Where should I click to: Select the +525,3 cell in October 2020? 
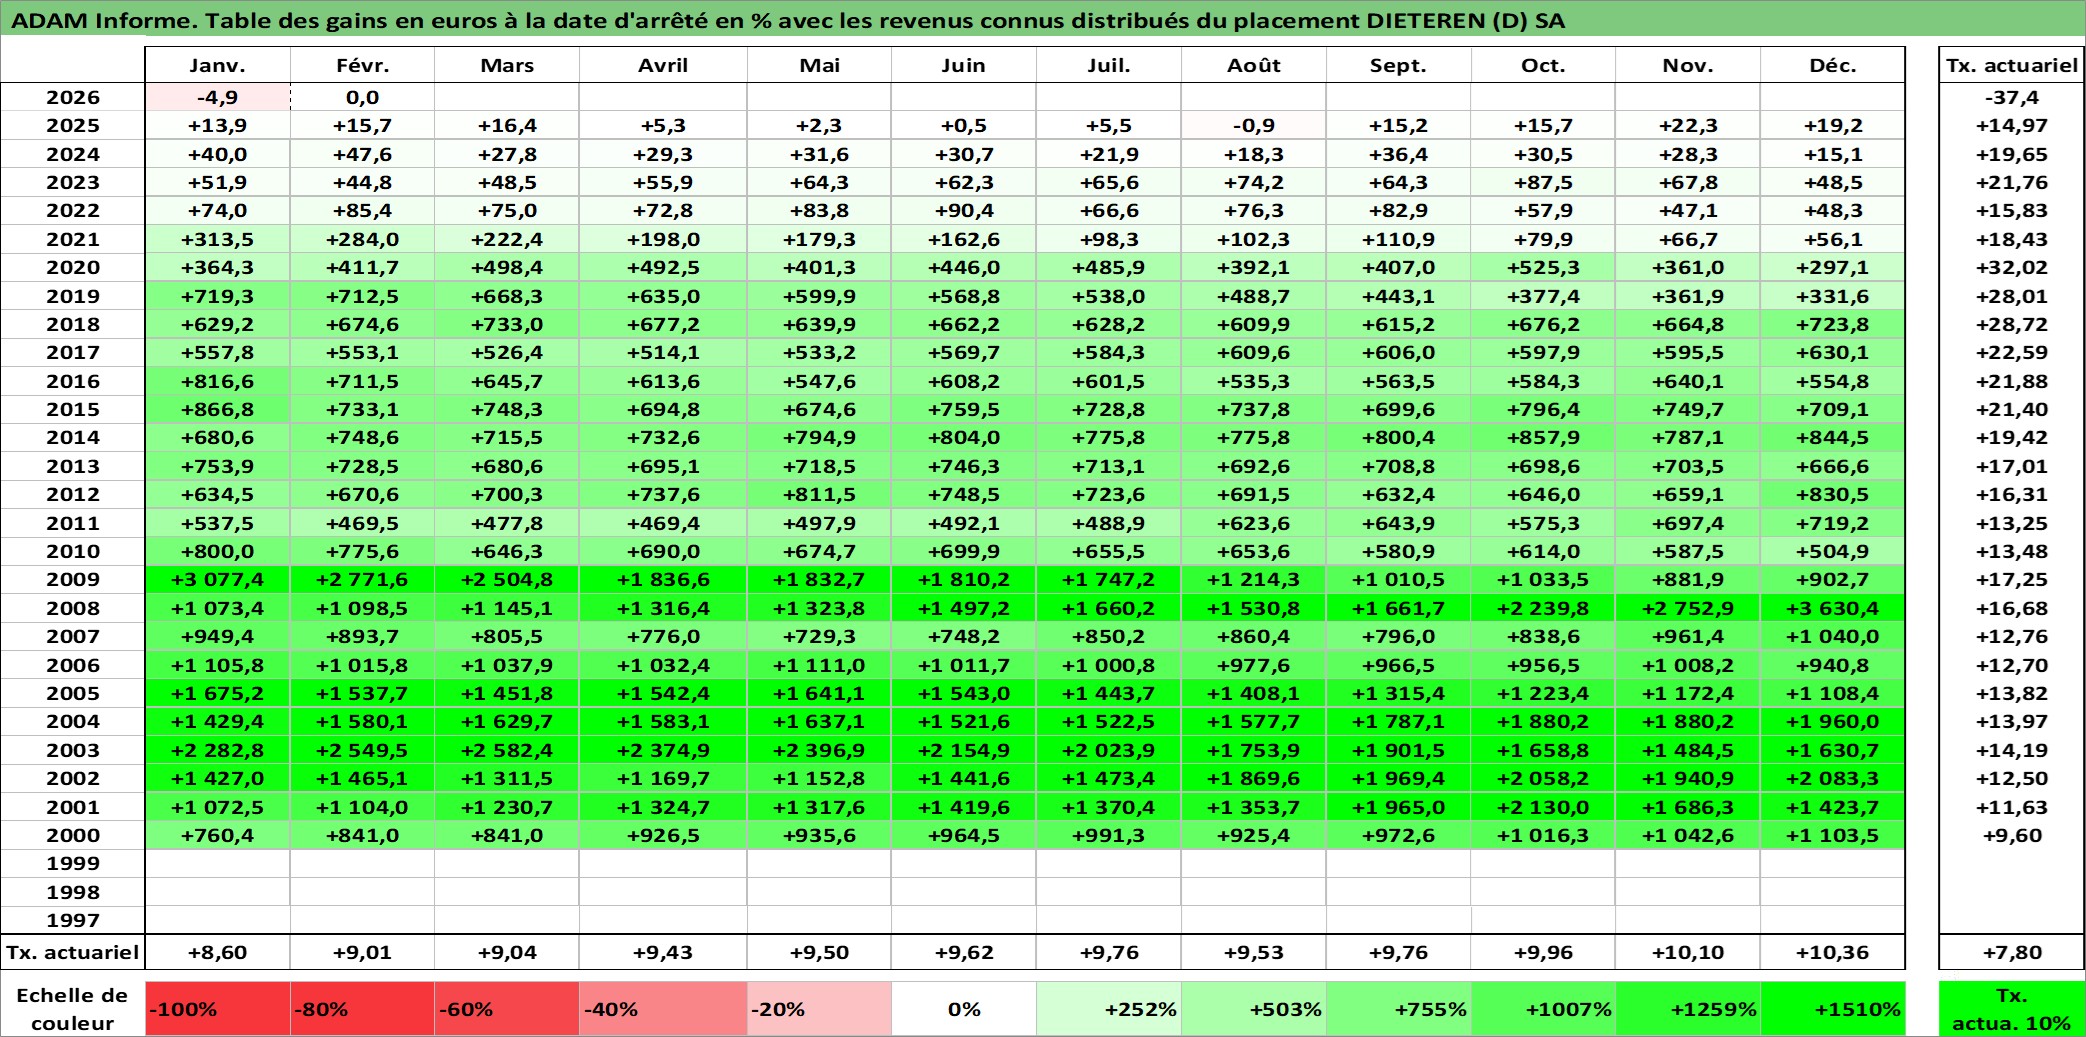tap(1543, 267)
